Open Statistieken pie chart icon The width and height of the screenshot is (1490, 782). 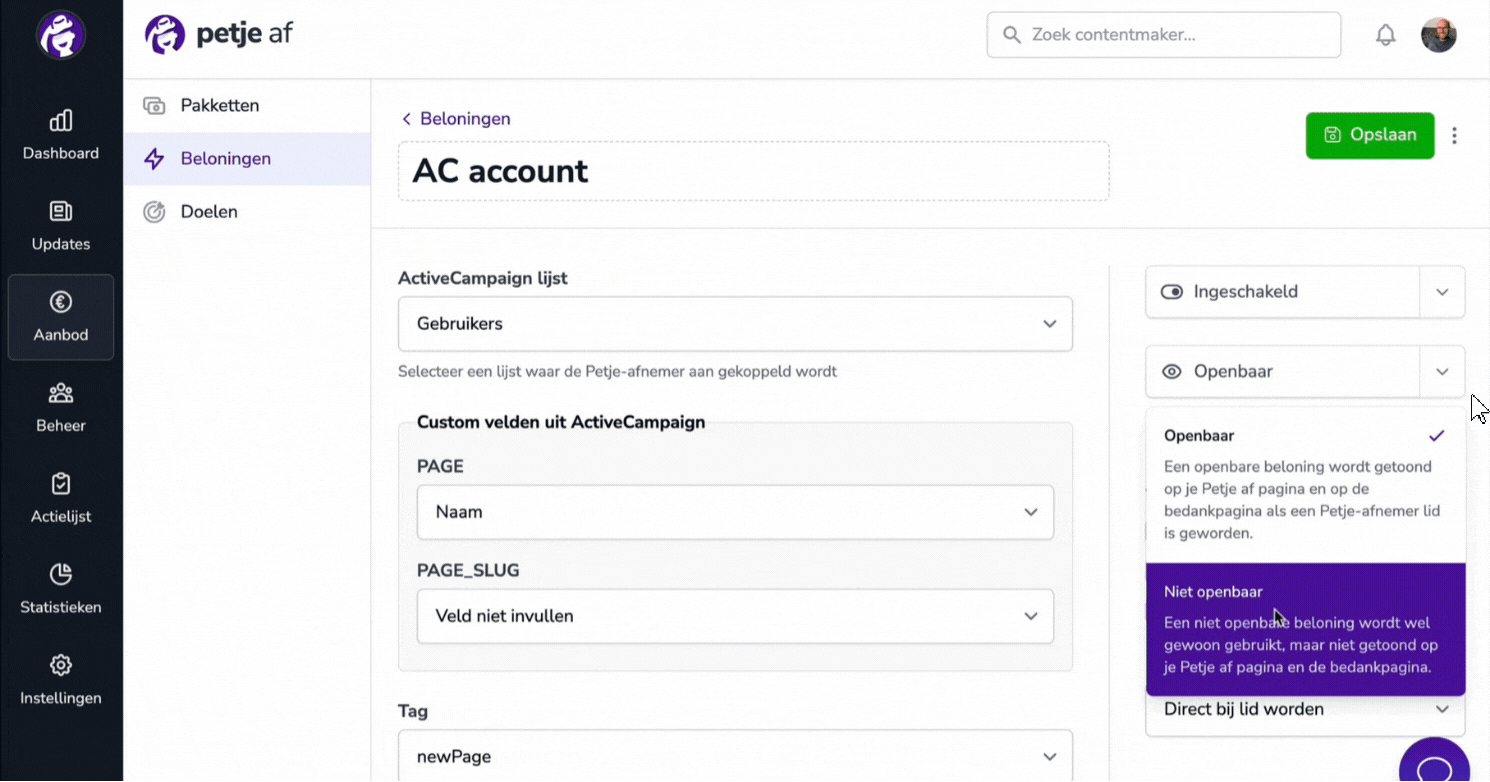click(x=61, y=574)
